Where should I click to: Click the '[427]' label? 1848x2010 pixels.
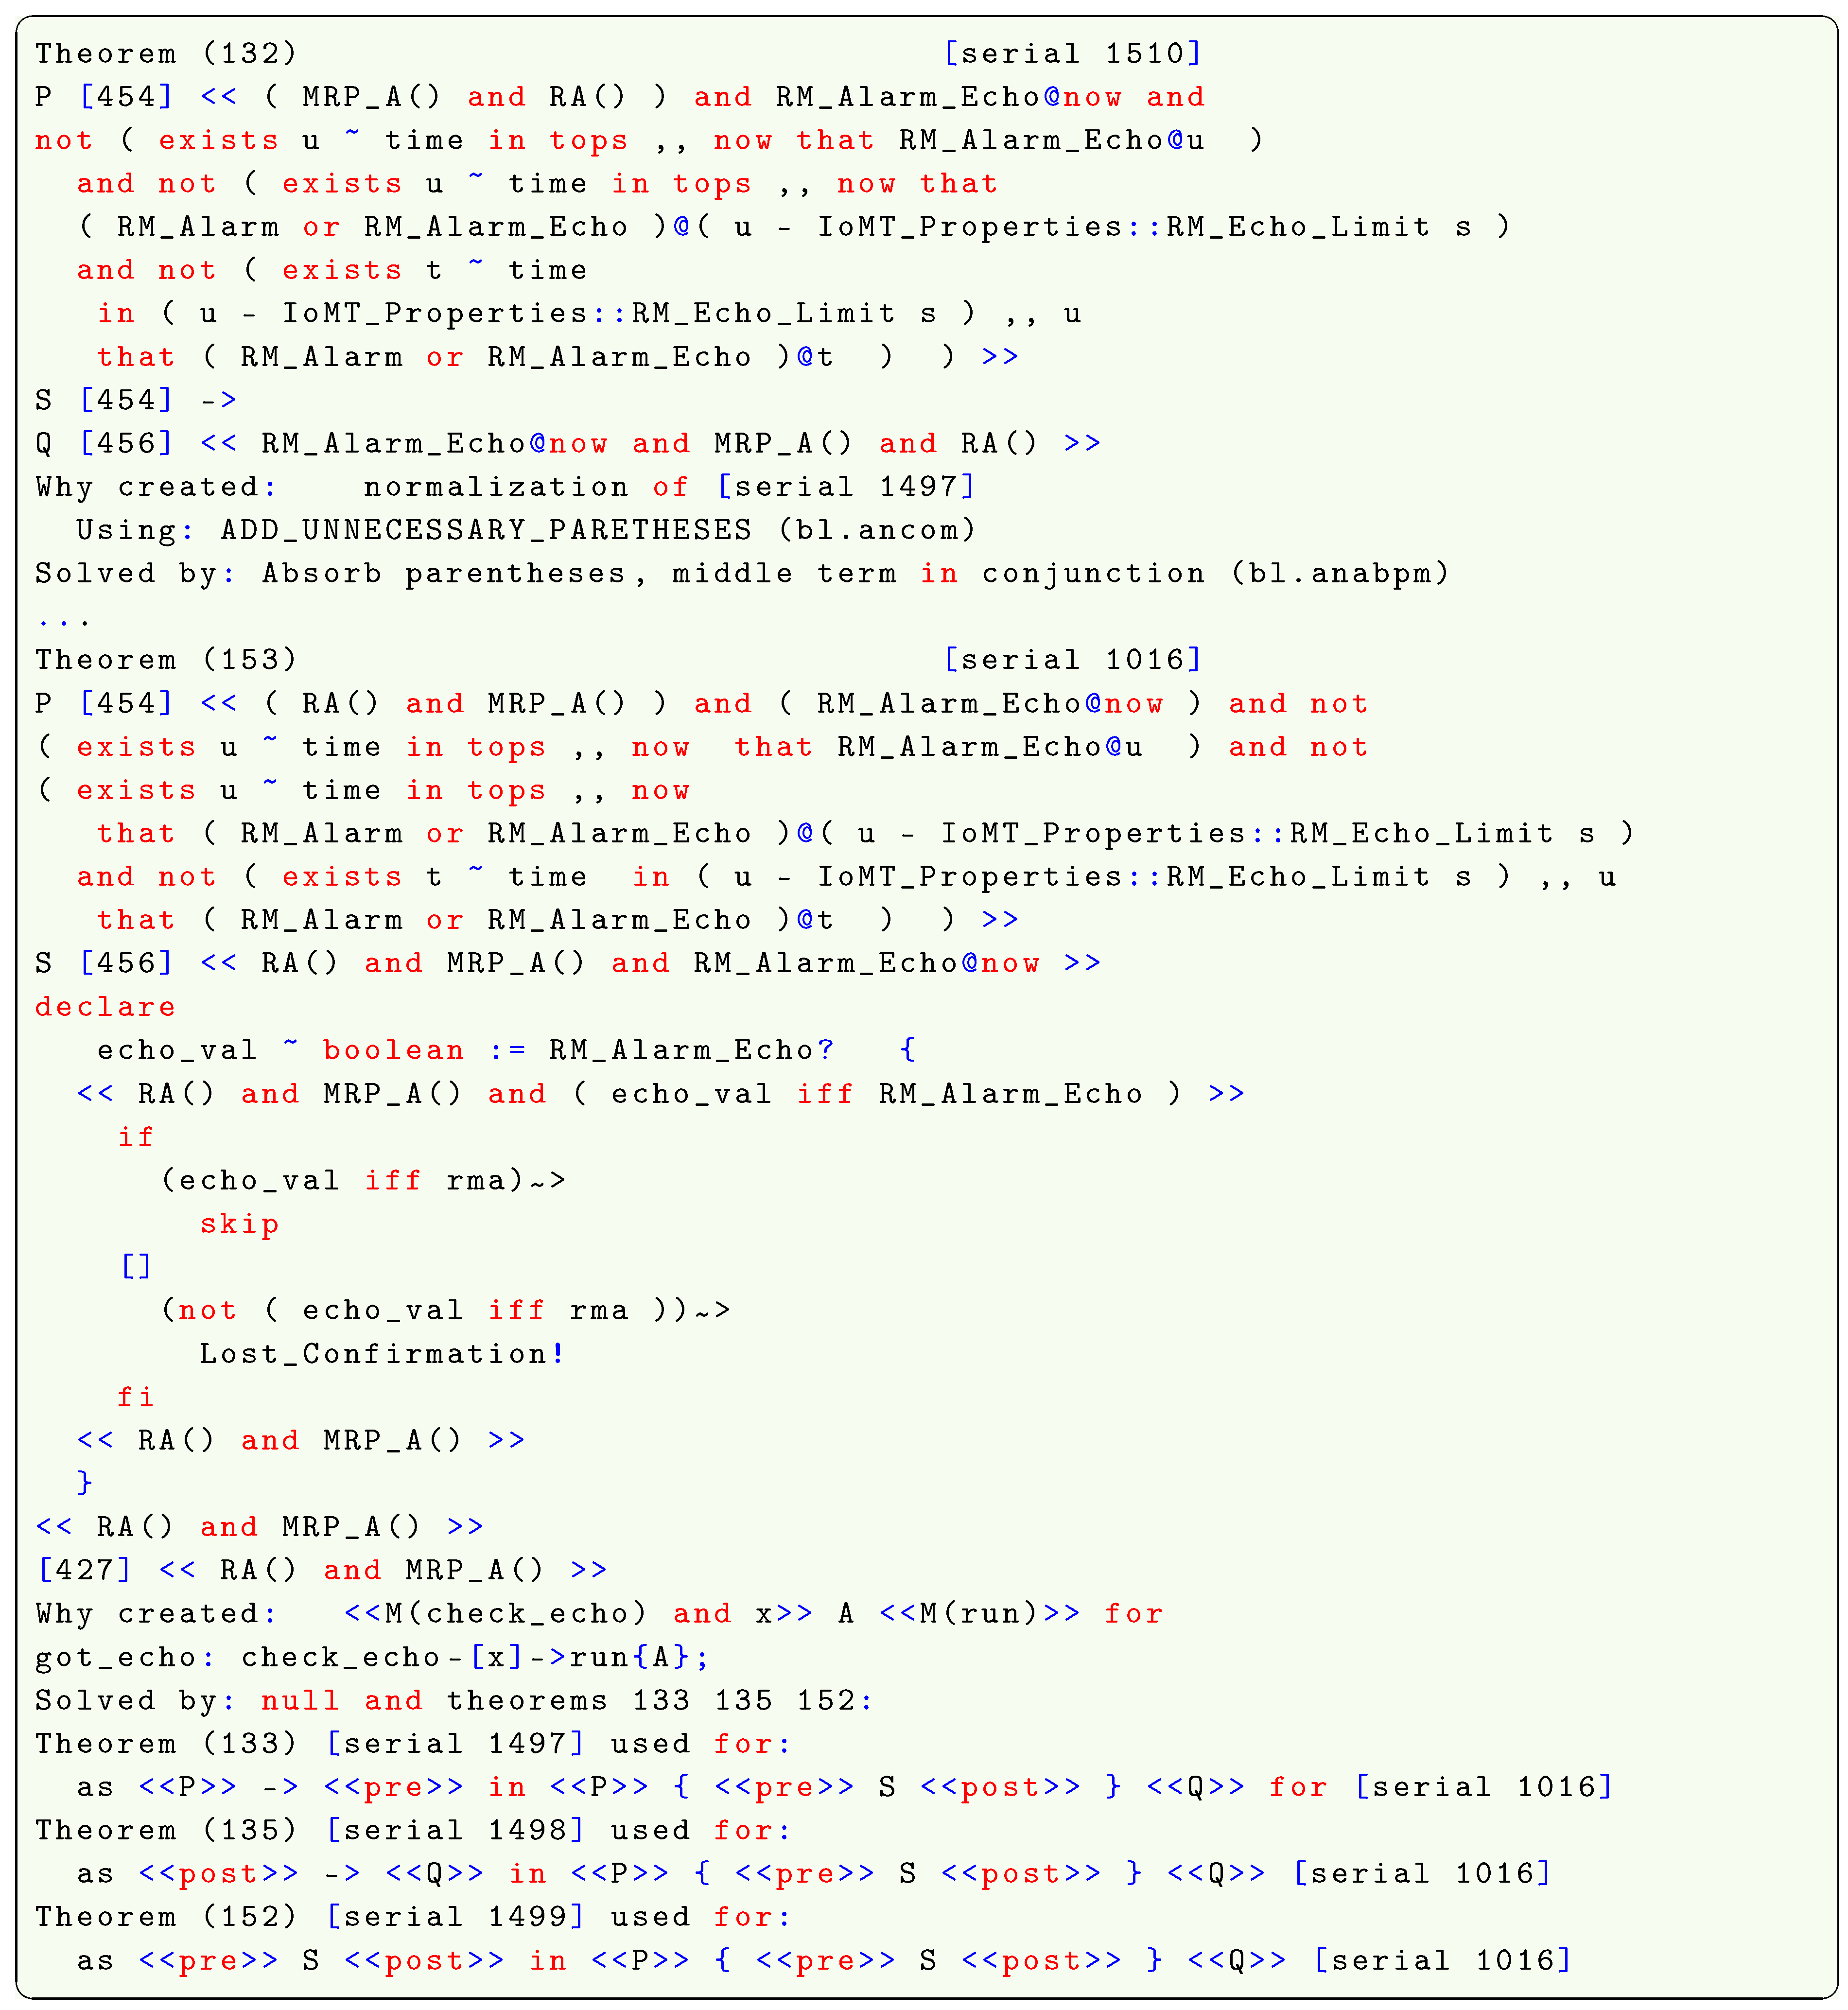point(84,1570)
